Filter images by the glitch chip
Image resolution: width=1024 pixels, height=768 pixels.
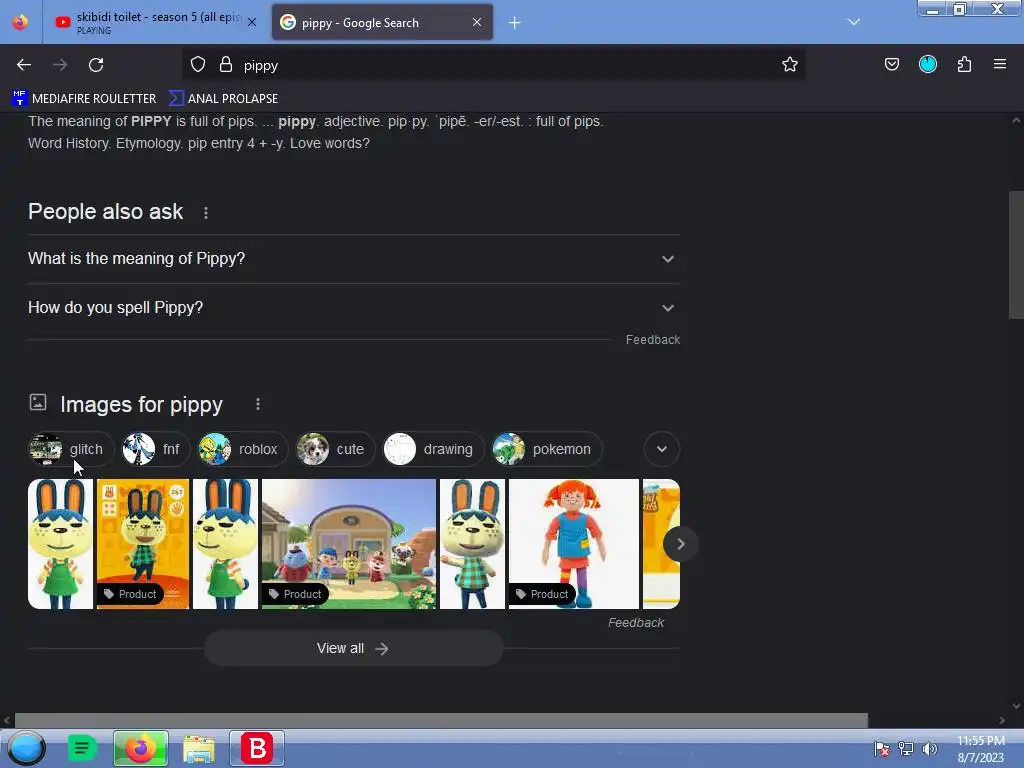point(71,449)
